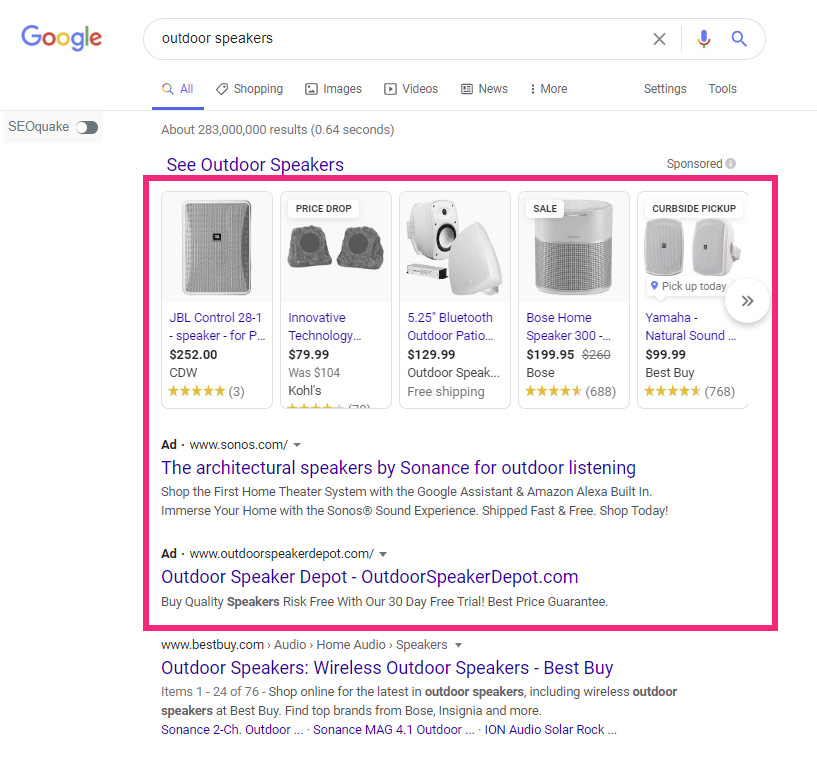Open the Sonance architectural speakers ad

398,468
